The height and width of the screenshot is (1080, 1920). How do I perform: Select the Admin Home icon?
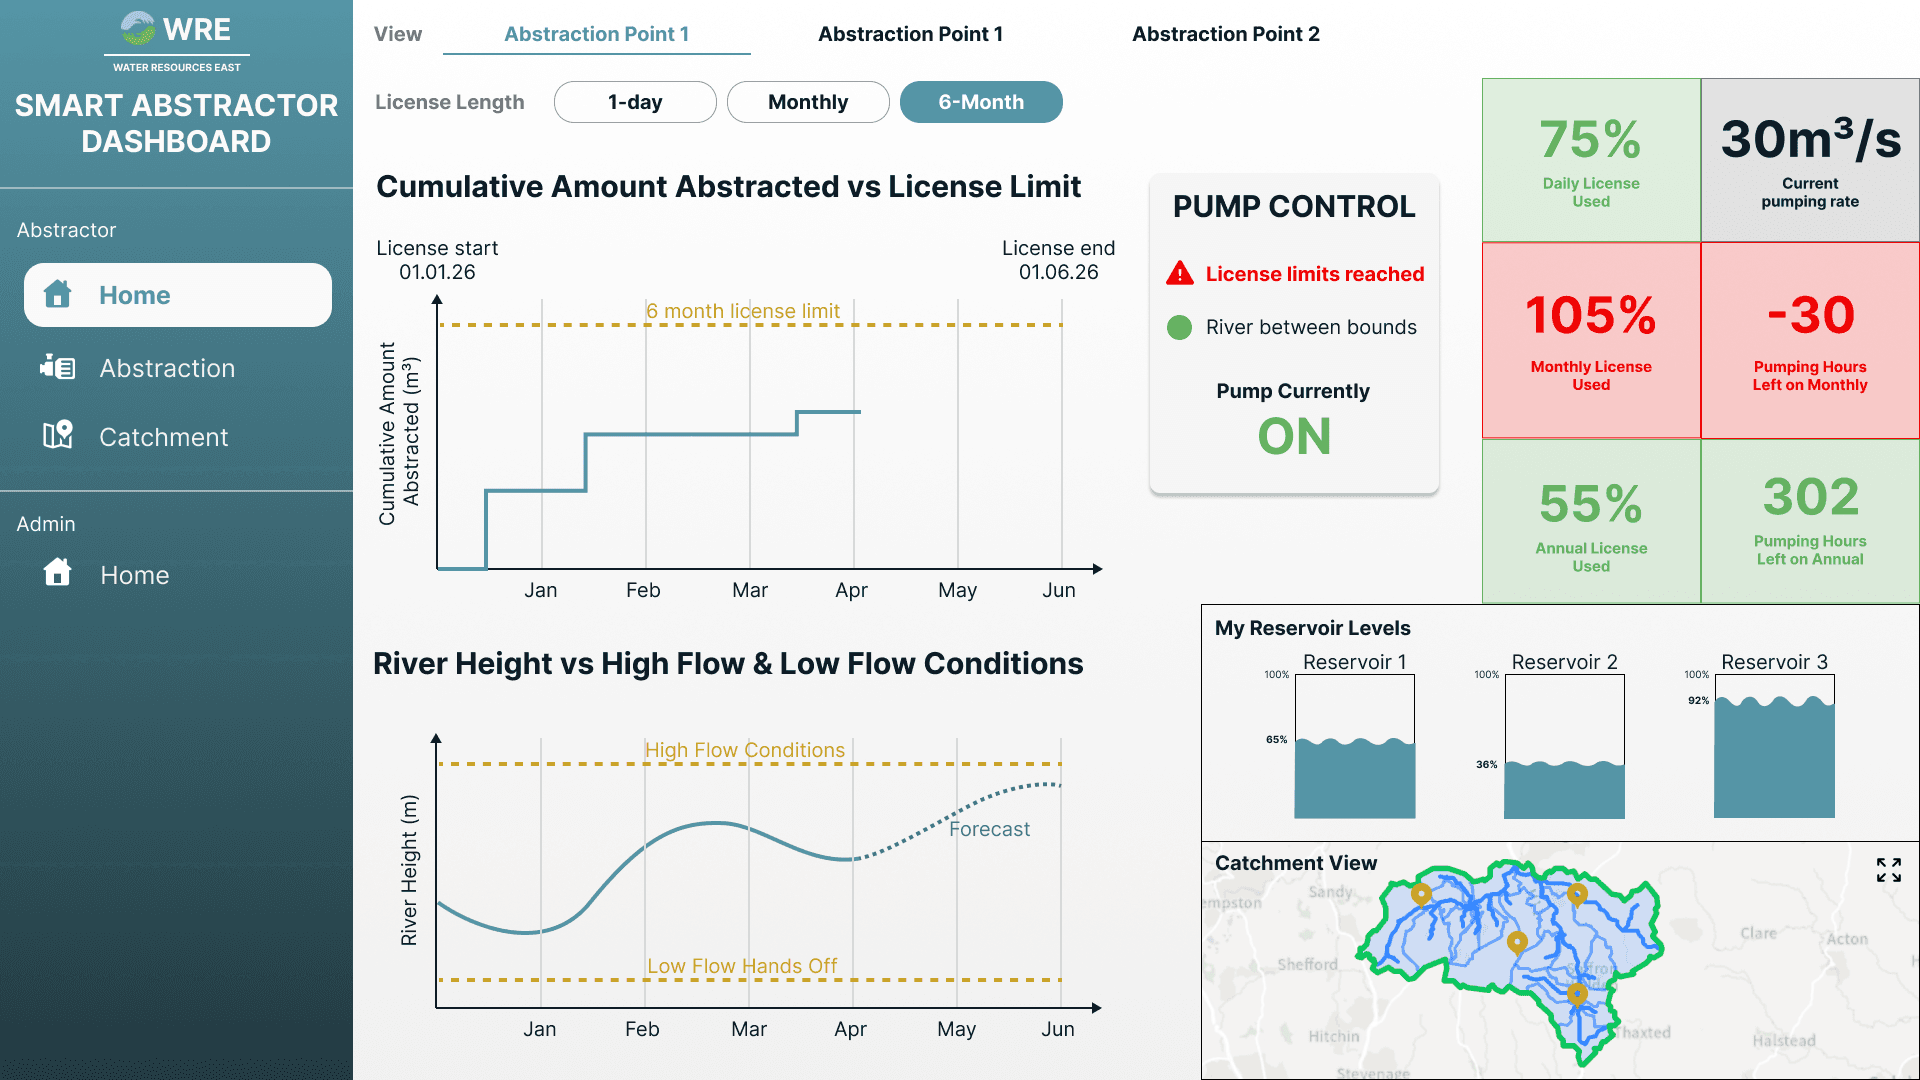pyautogui.click(x=58, y=572)
